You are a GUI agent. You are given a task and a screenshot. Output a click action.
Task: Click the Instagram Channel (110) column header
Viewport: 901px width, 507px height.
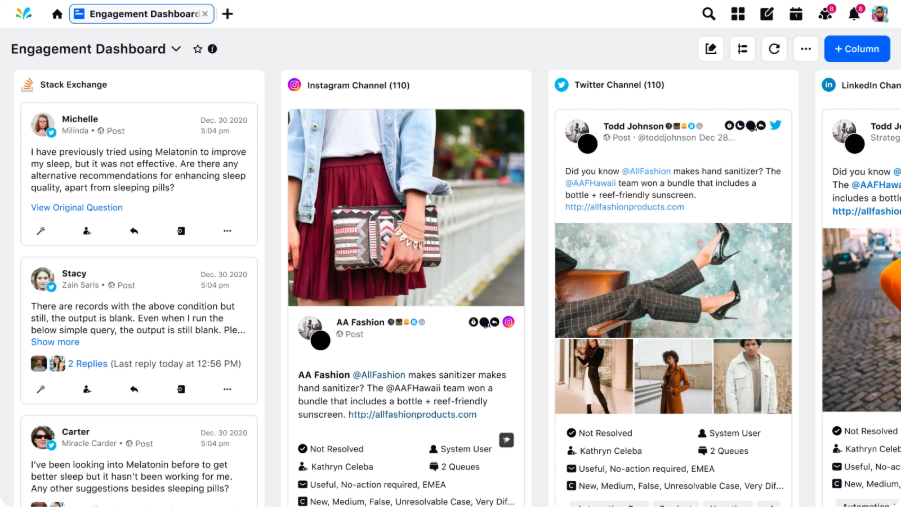tap(358, 85)
